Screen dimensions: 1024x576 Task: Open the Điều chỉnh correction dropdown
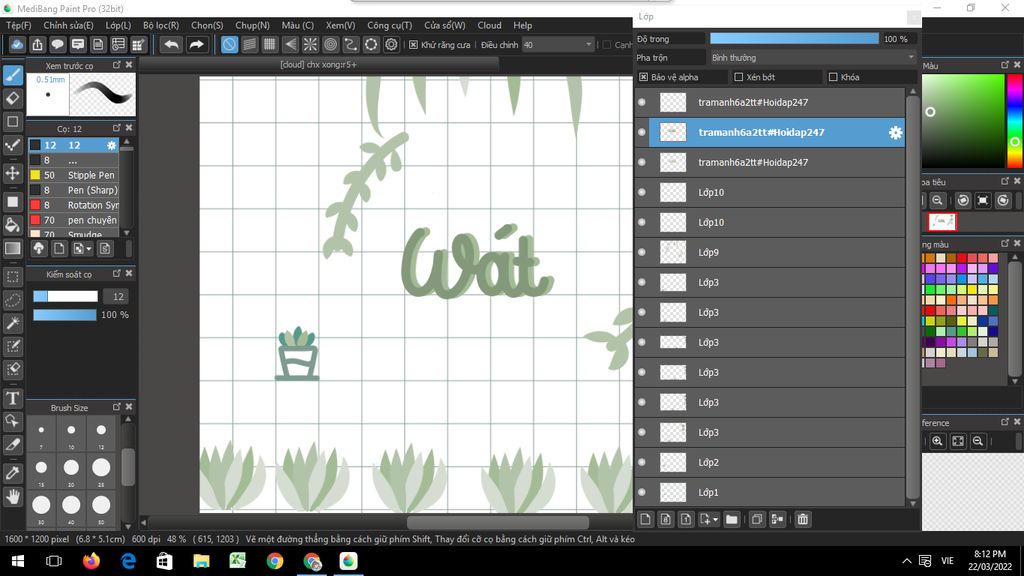(x=557, y=44)
